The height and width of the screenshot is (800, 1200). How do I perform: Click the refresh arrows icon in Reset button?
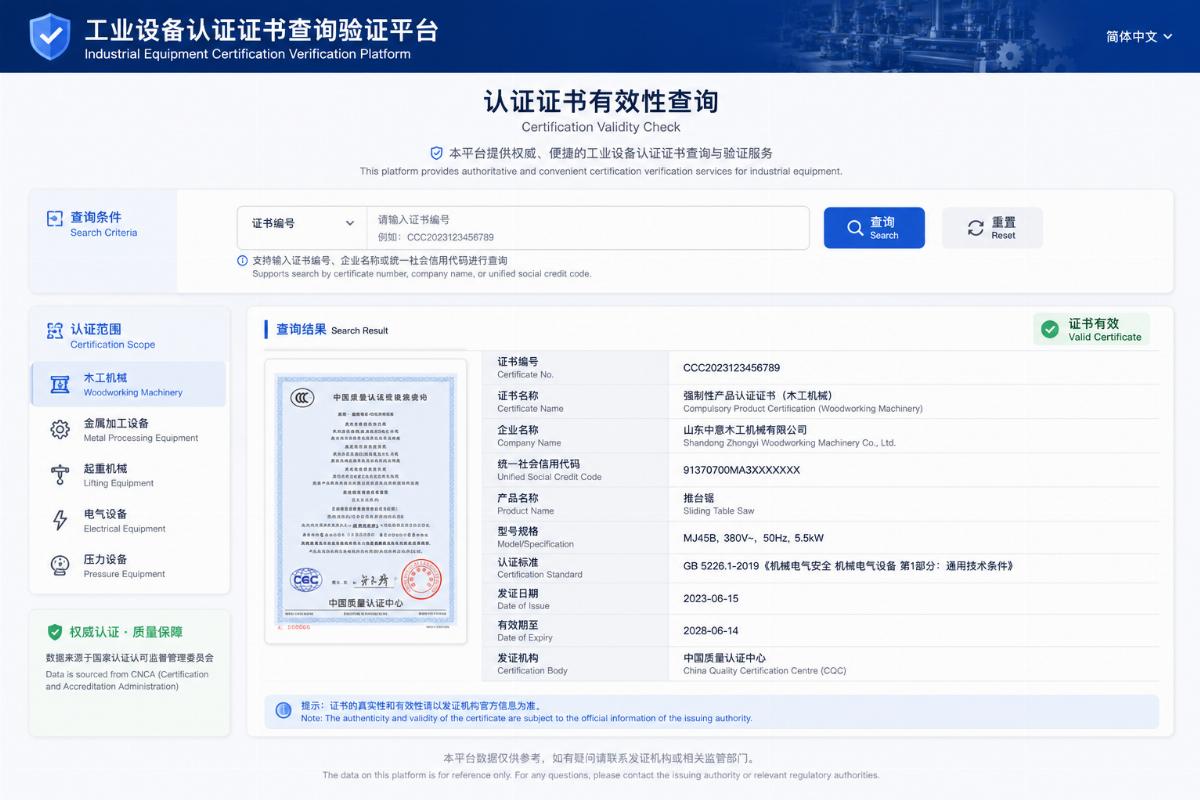(x=975, y=228)
